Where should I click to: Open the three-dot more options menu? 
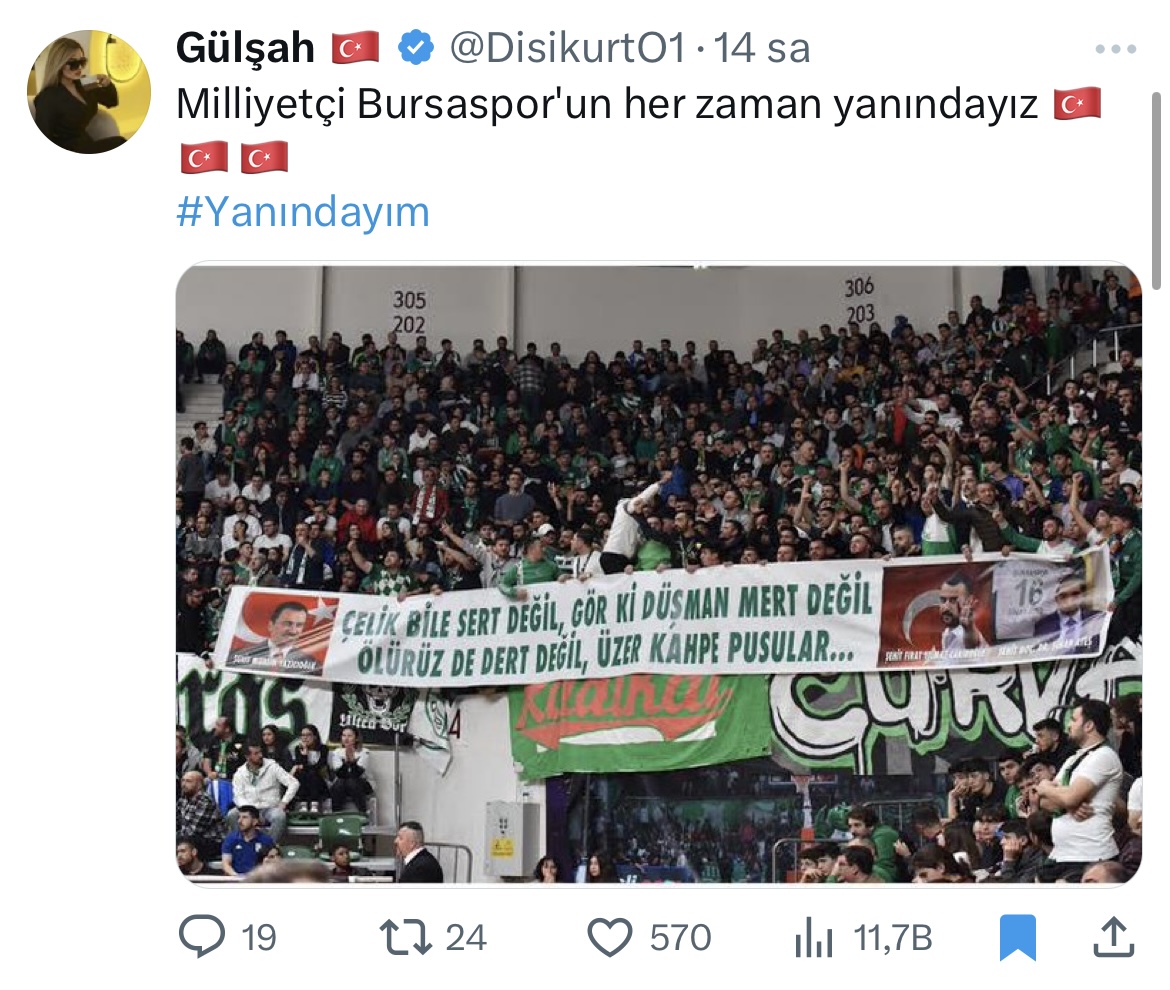(x=1116, y=49)
